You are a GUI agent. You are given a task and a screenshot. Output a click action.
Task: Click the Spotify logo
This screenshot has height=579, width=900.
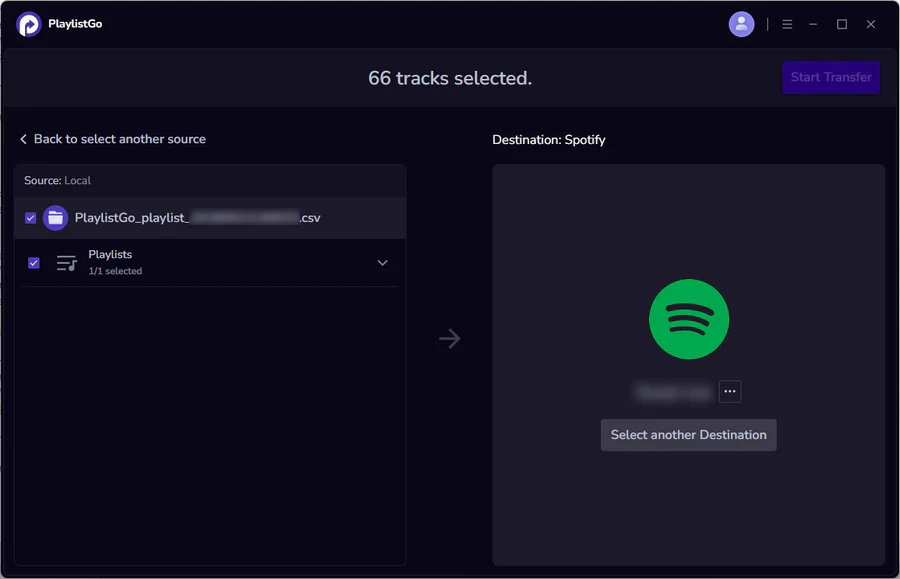tap(689, 319)
